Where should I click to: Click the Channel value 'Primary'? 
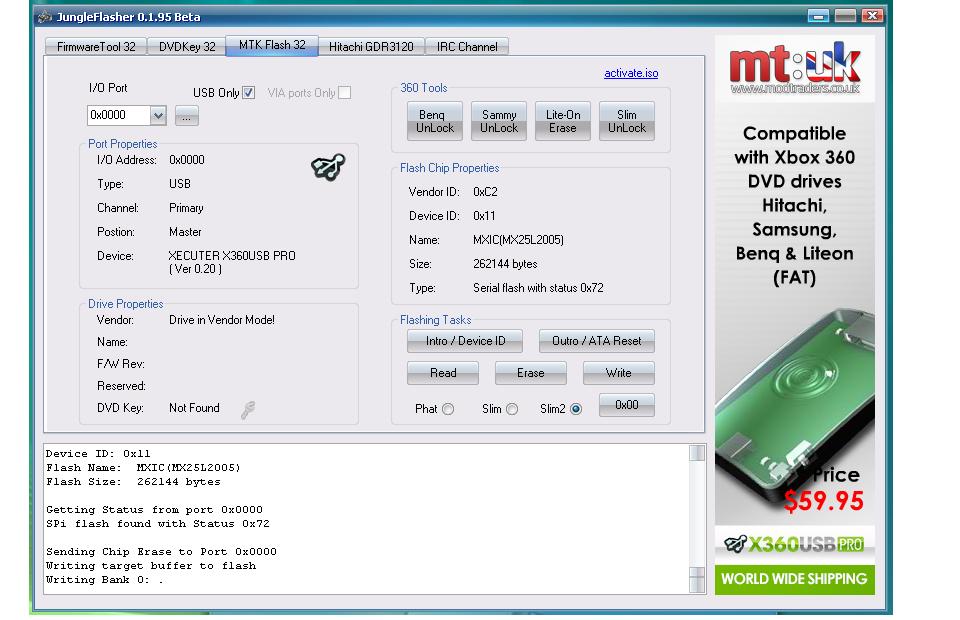tap(186, 208)
